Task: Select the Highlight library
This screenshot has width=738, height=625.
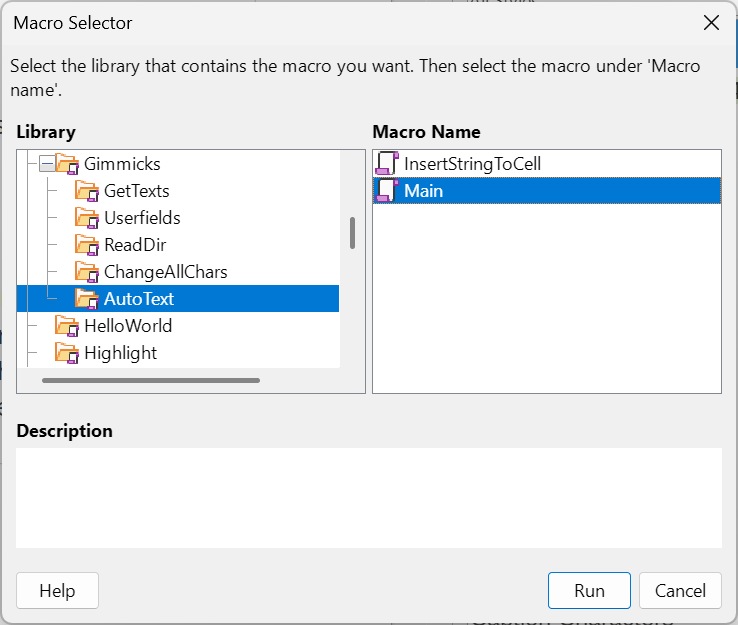Action: (120, 353)
